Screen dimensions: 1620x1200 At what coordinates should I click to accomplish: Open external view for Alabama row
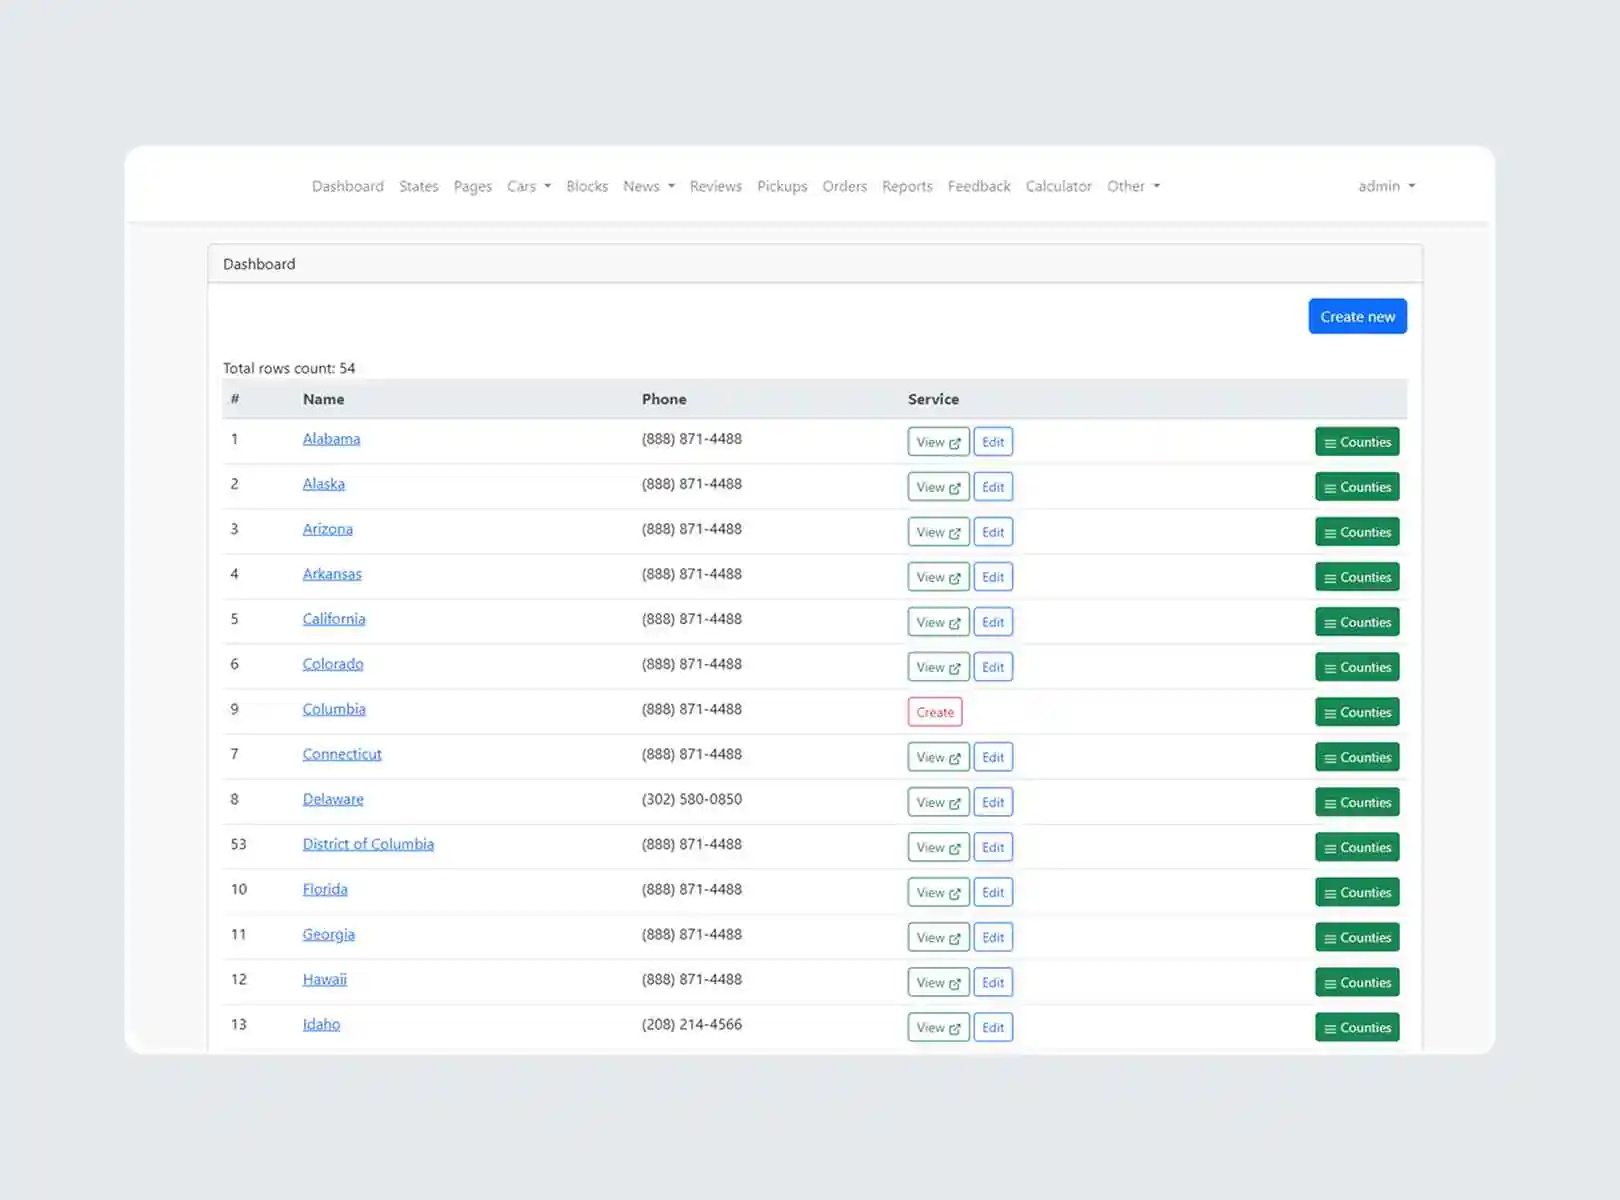tap(938, 442)
